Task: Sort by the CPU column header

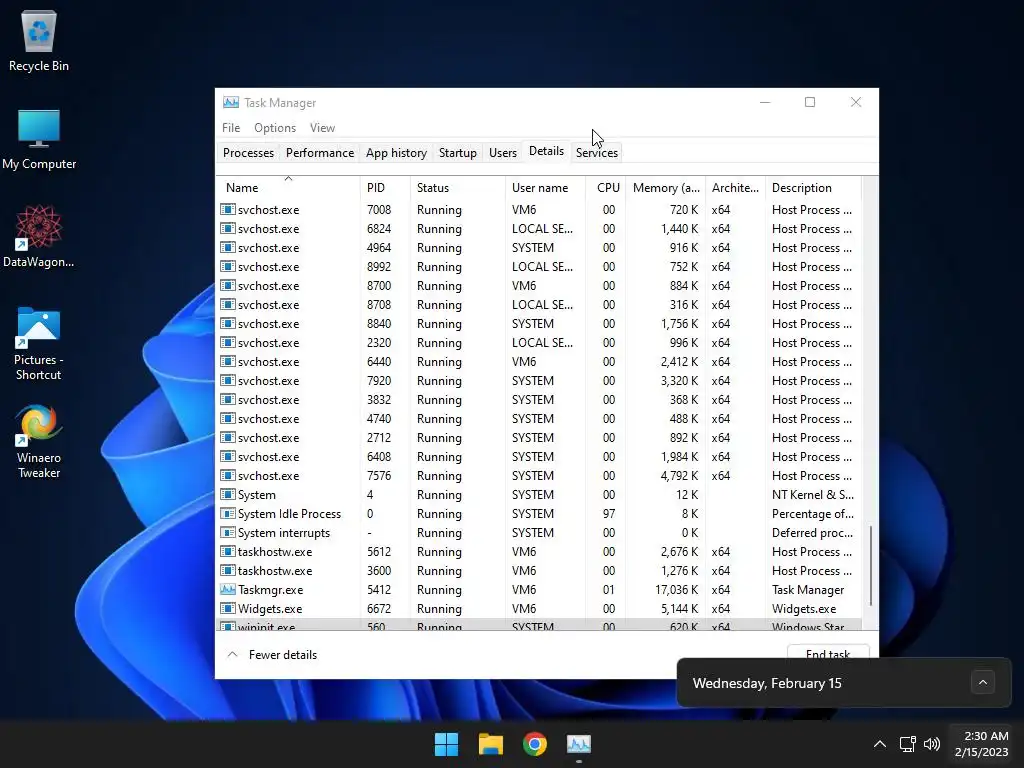Action: [605, 187]
